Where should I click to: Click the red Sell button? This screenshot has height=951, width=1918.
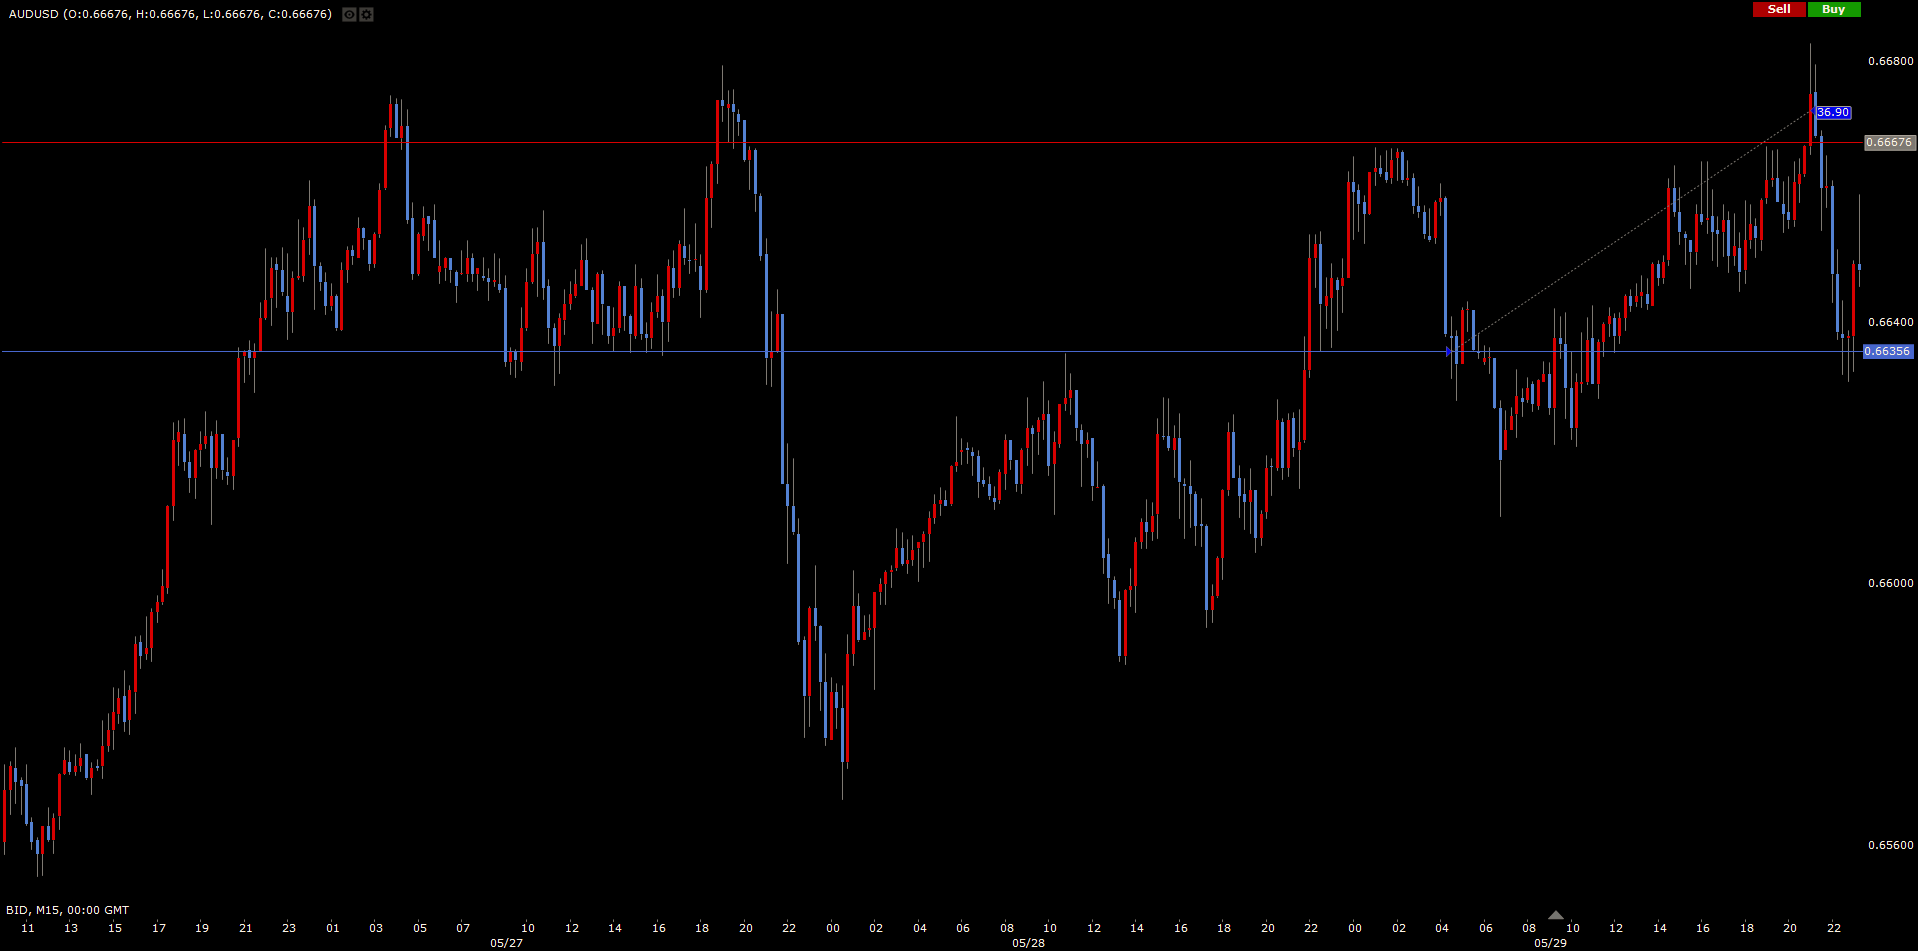pos(1779,9)
